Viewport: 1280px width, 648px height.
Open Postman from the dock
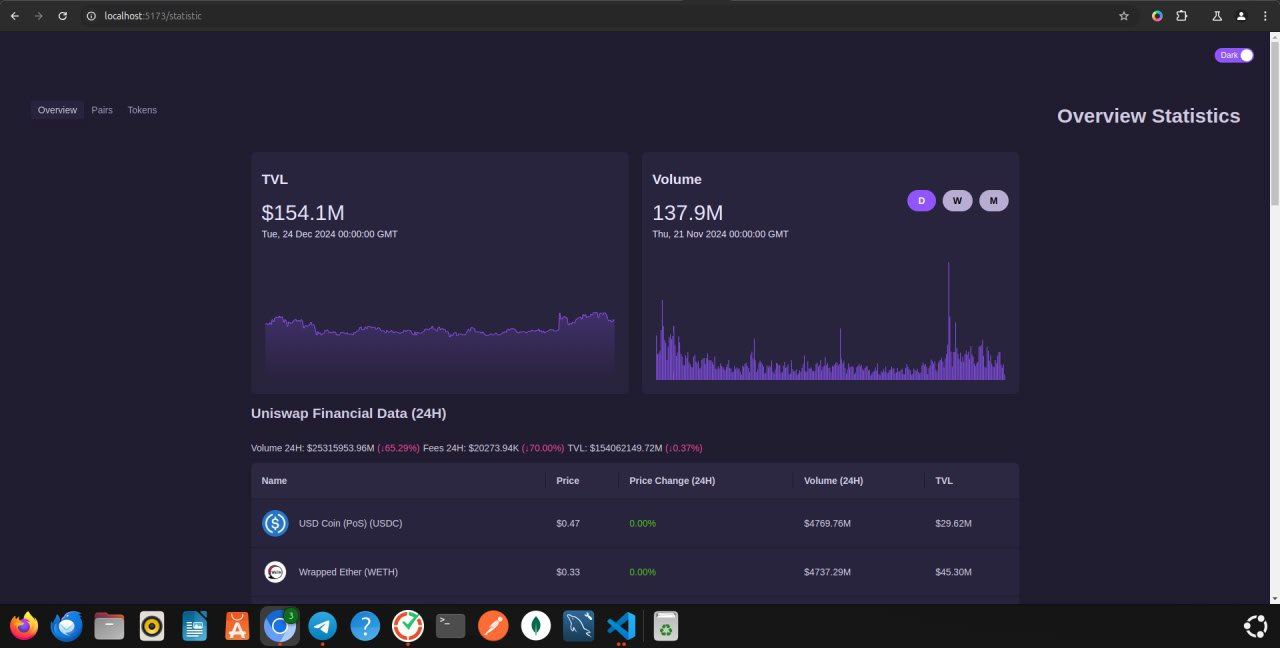pos(493,627)
